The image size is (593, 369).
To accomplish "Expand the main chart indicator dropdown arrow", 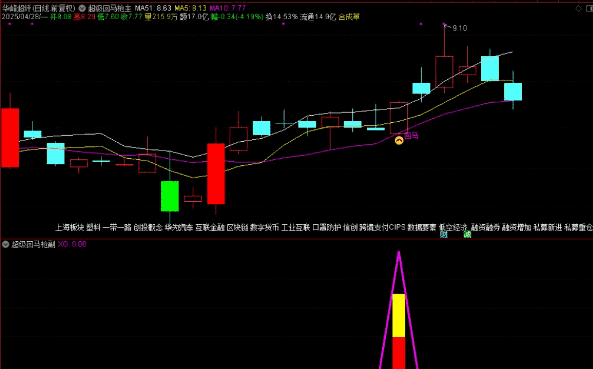I will point(82,8).
